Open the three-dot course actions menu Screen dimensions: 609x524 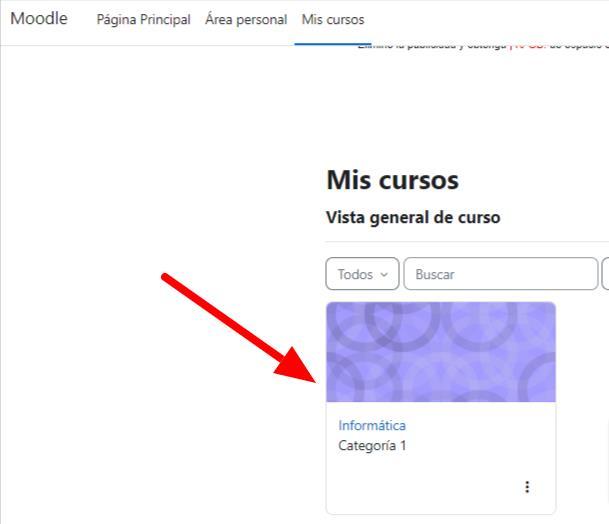[527, 487]
